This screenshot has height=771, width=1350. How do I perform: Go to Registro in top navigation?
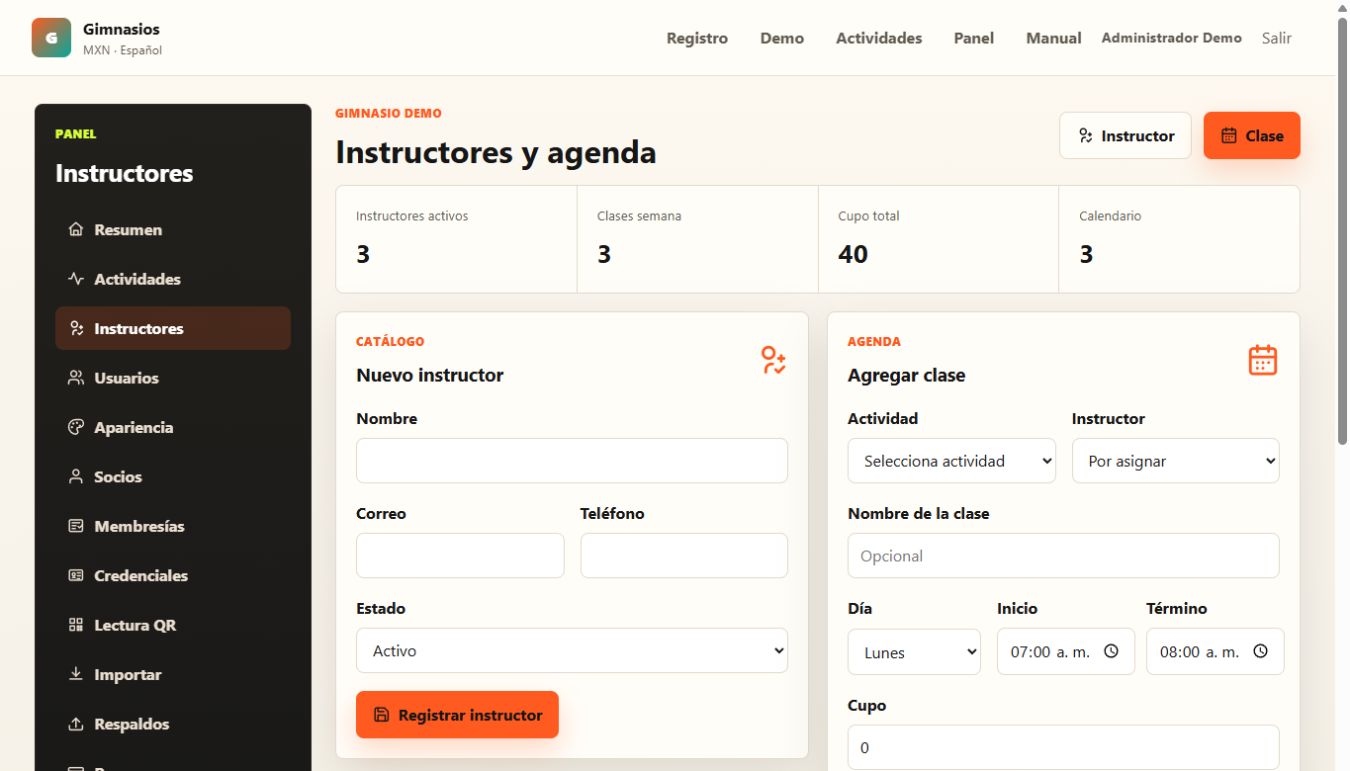point(697,38)
